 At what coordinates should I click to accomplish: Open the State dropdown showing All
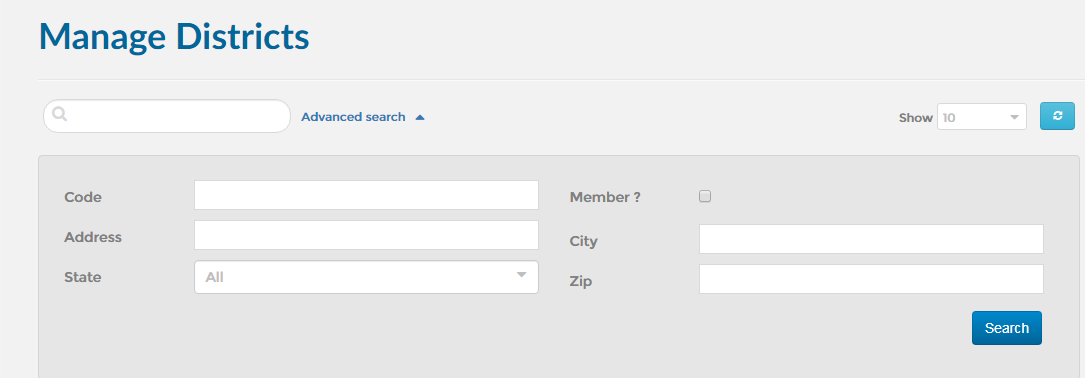click(366, 277)
